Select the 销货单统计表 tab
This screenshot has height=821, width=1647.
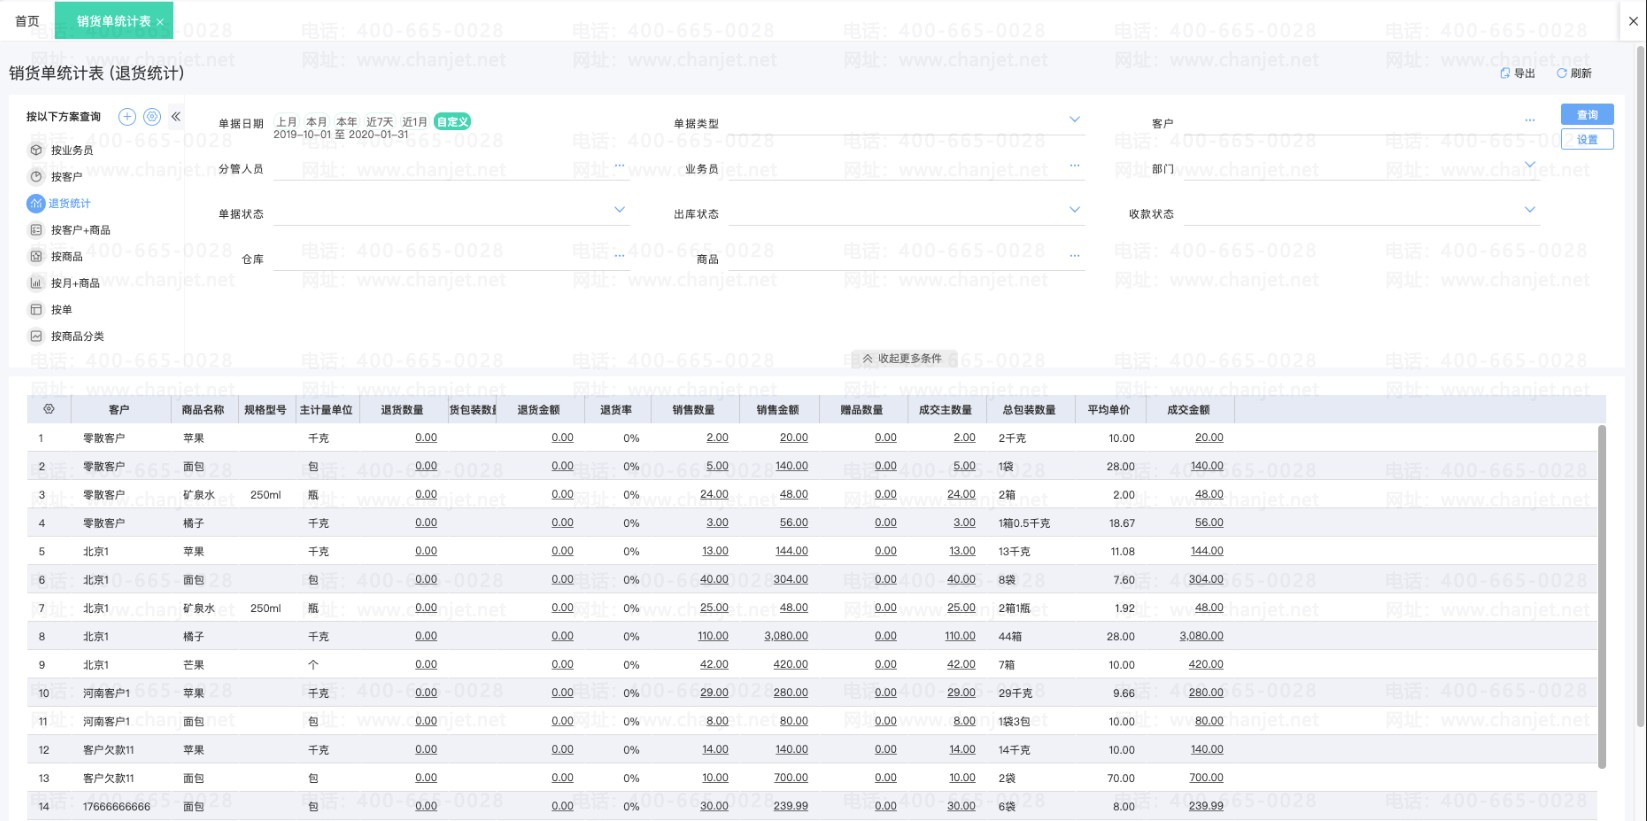[x=114, y=21]
